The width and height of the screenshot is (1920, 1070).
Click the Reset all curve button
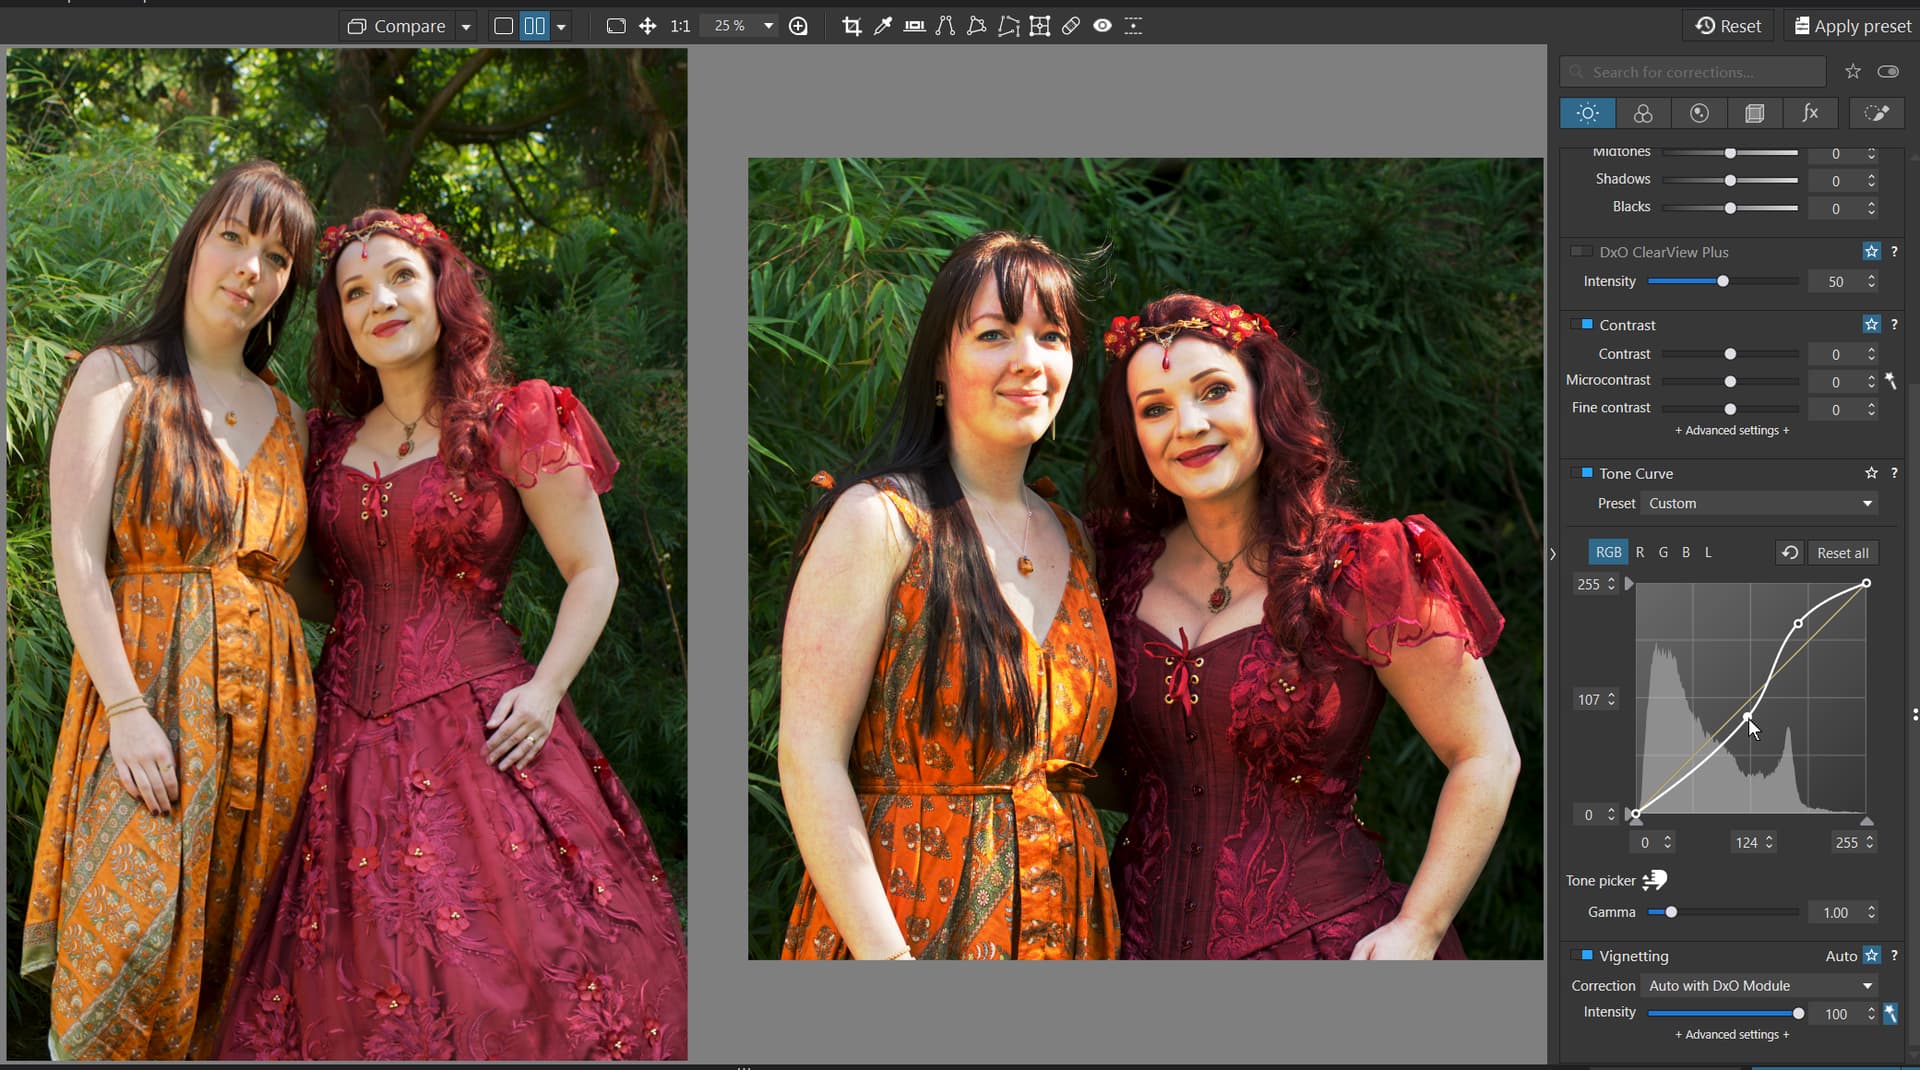(x=1842, y=553)
